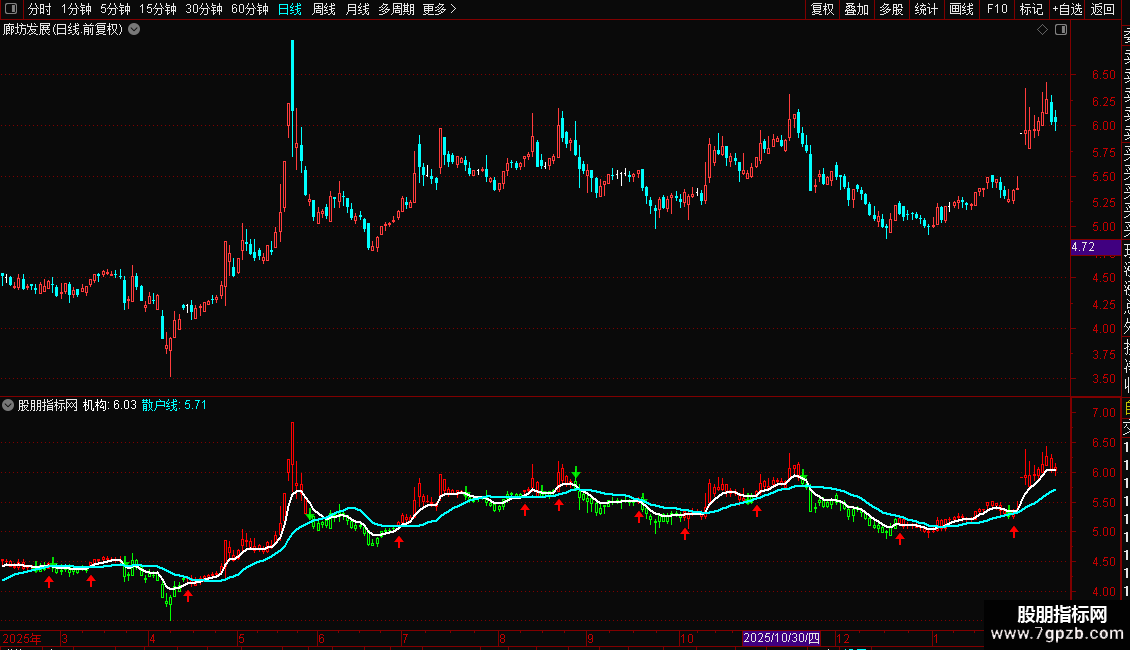Click the 叠加 overlay button
This screenshot has width=1130, height=650.
[x=857, y=9]
